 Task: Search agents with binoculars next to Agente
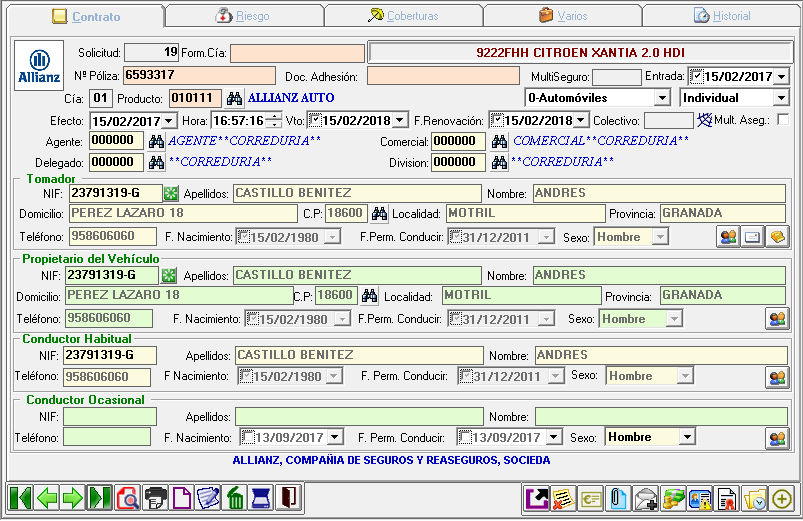pos(156,141)
